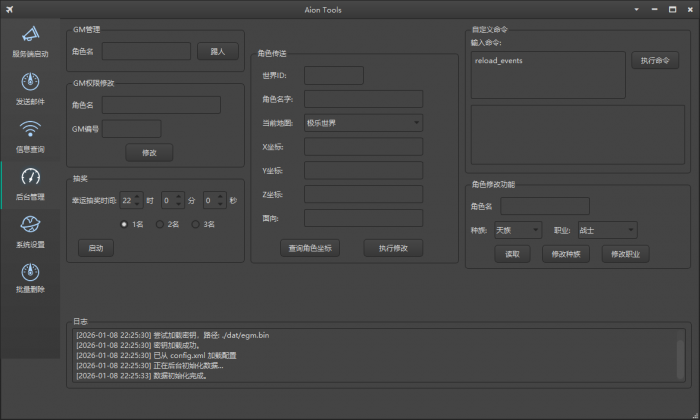Click the command output area below reload_events
Viewport: 700px width, 420px height.
coord(578,135)
